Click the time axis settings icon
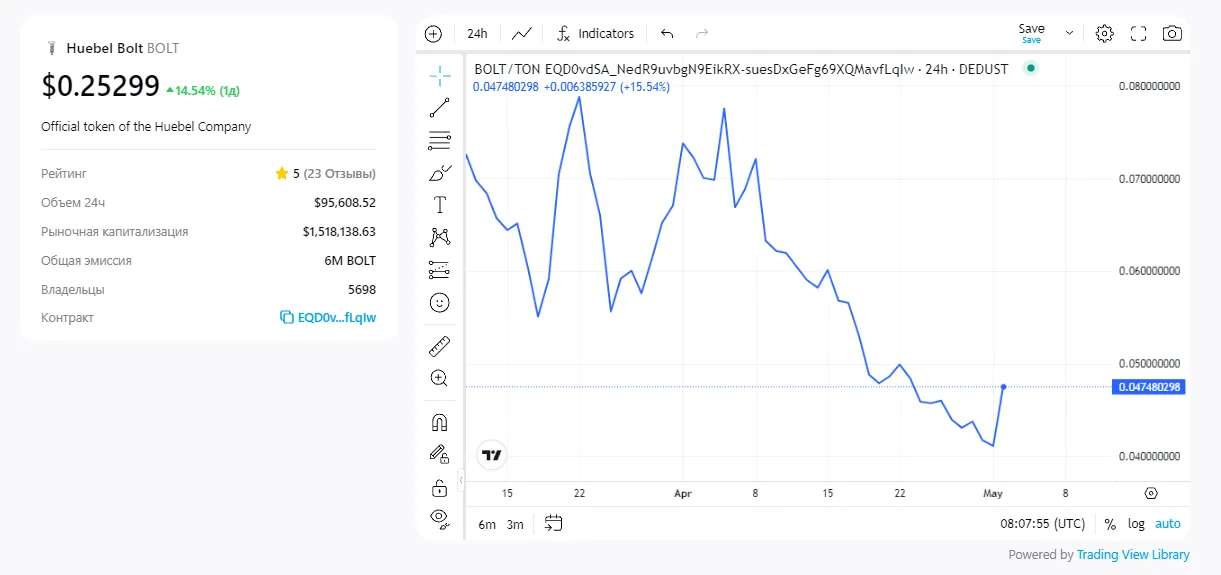Image resolution: width=1221 pixels, height=575 pixels. tap(1150, 493)
